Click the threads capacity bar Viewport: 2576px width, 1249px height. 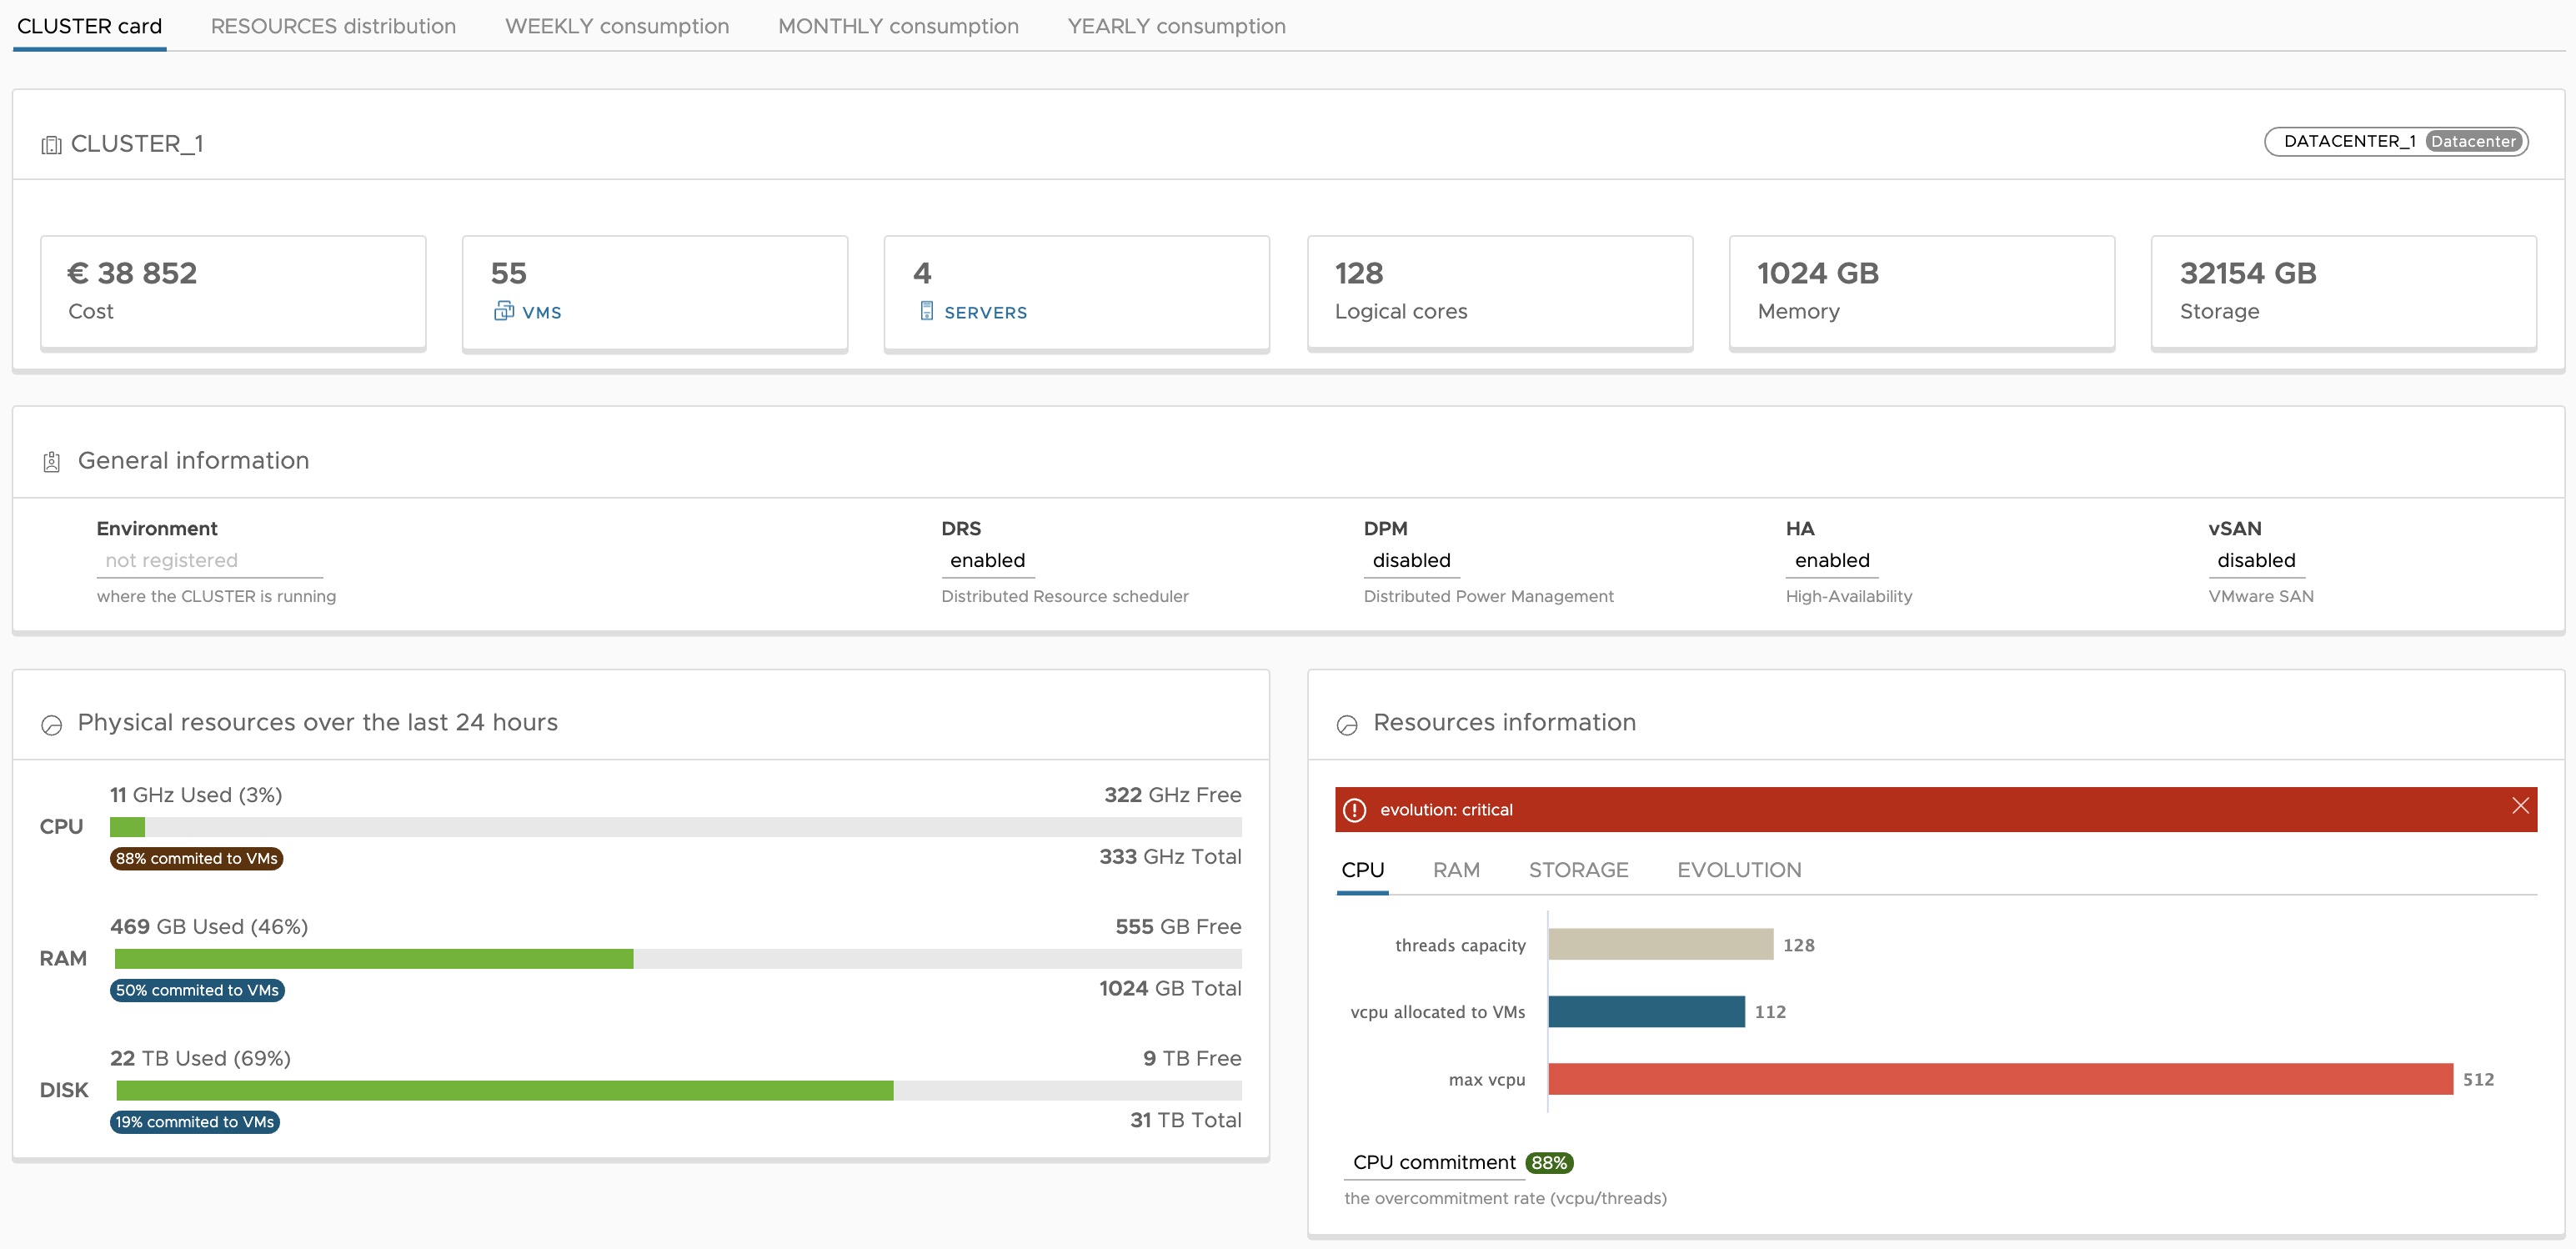pyautogui.click(x=1660, y=944)
